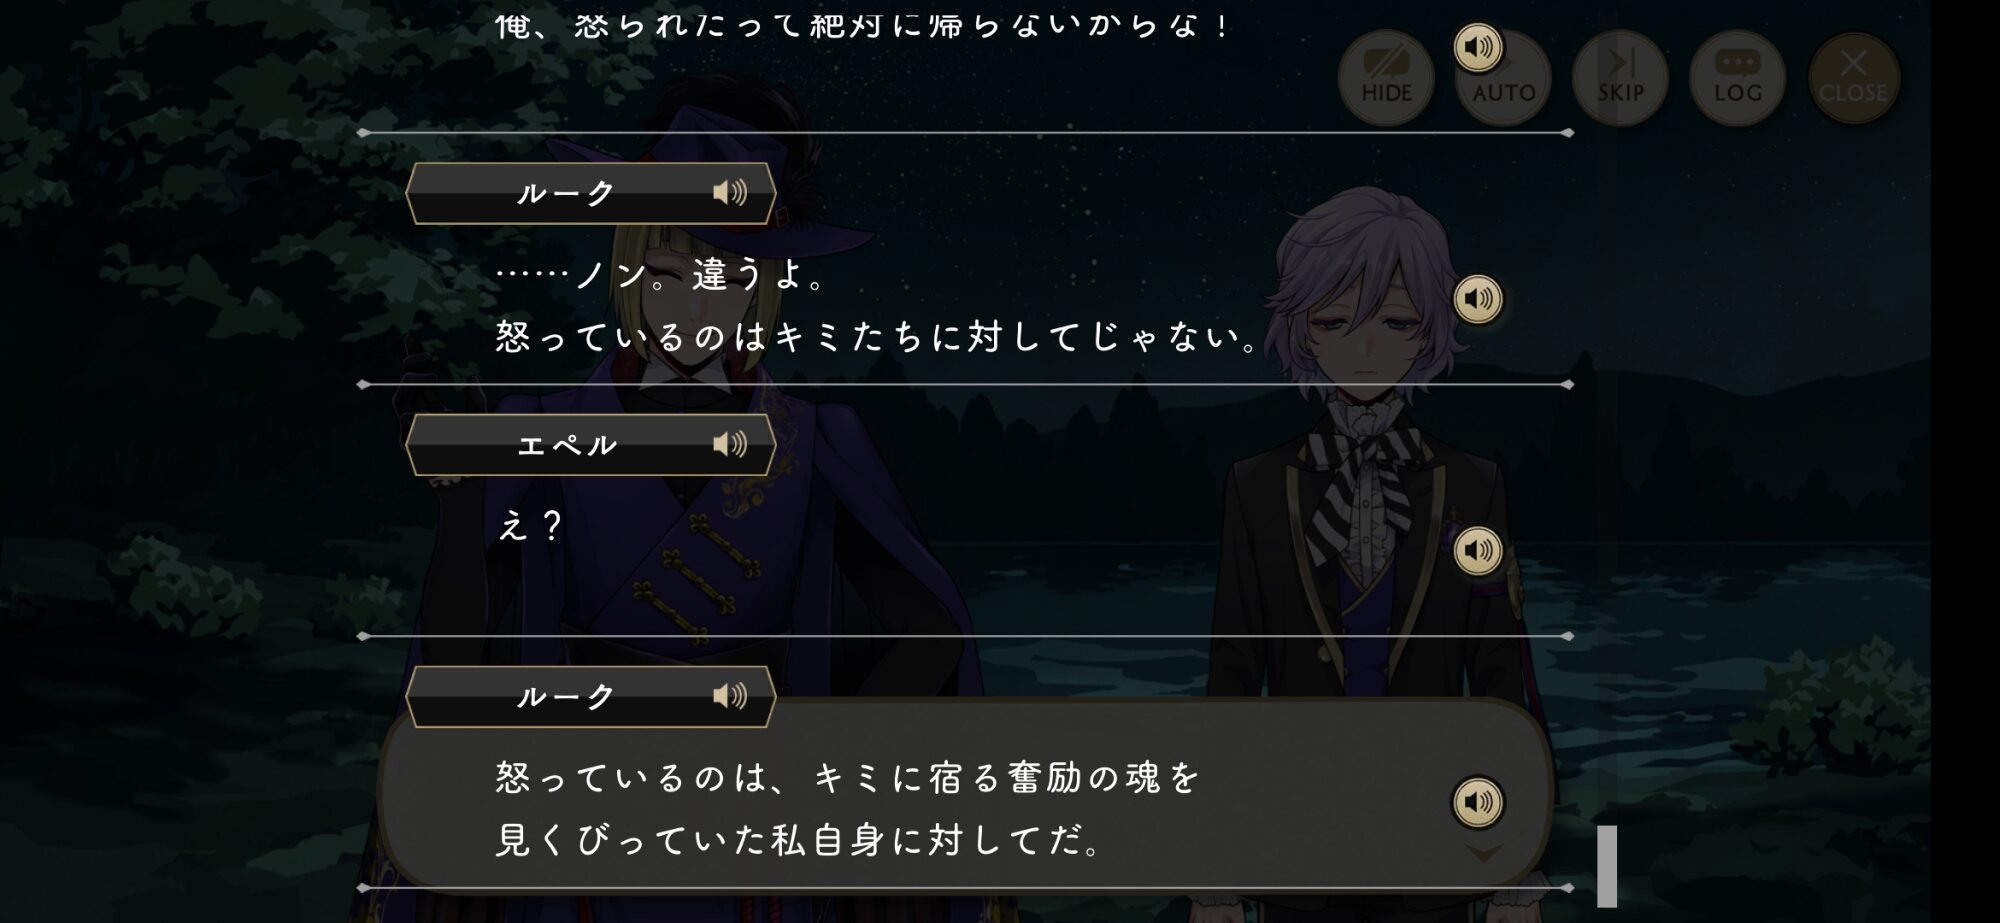Tap speaker icon in first ルーク name plate

click(730, 192)
